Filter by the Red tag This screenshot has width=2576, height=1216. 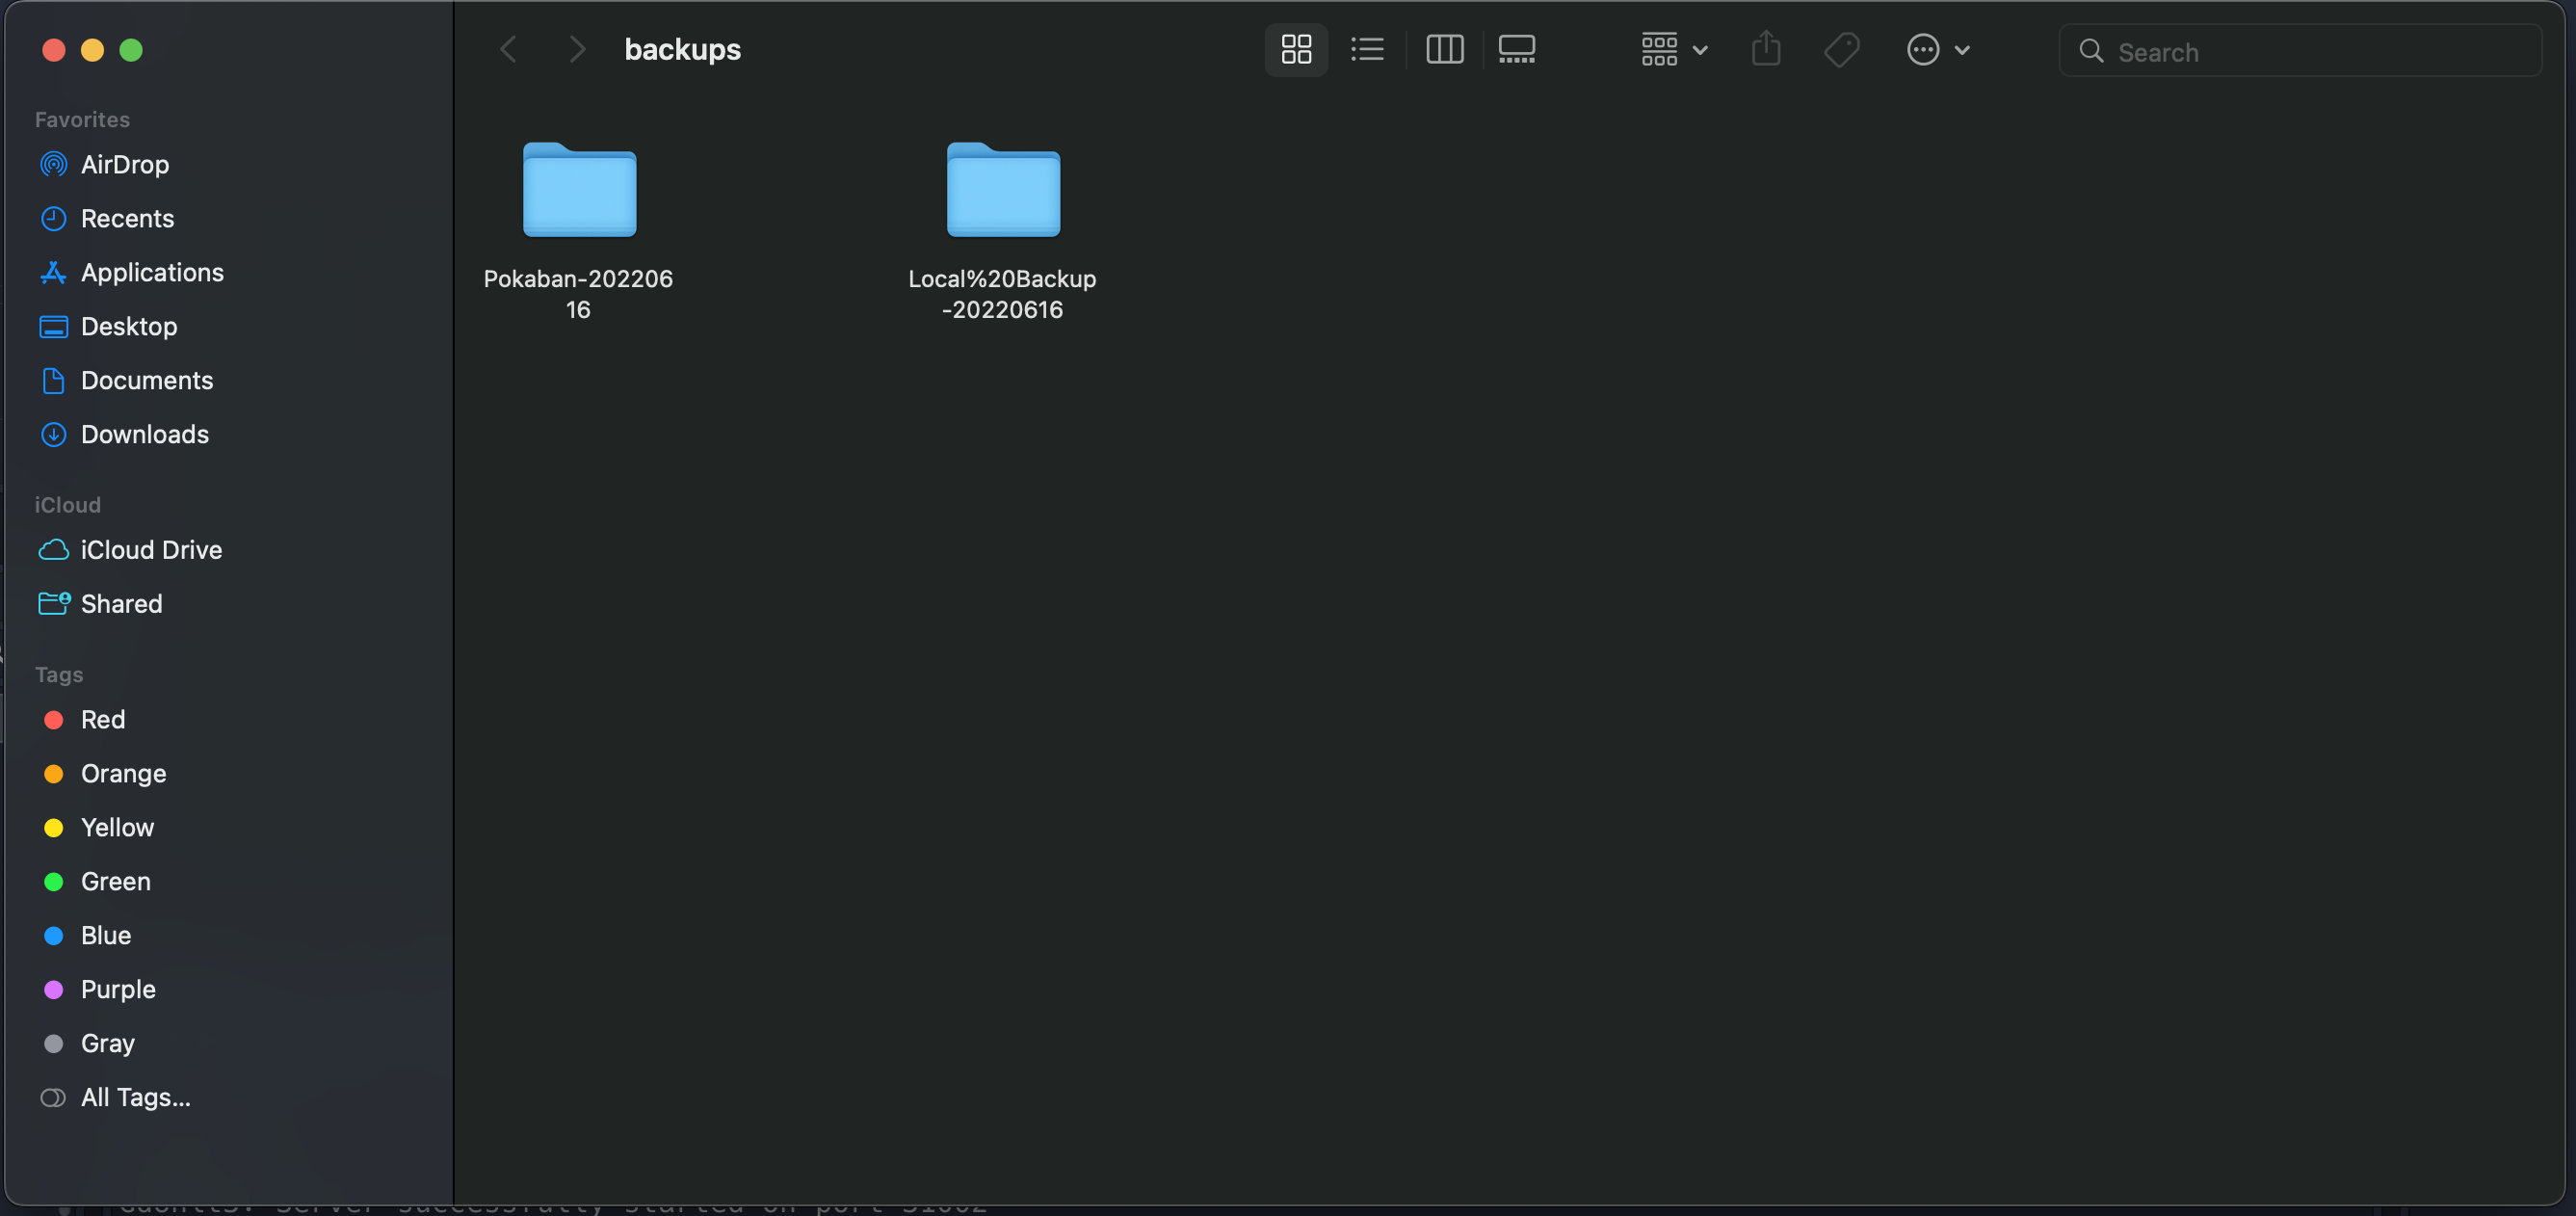(x=103, y=720)
